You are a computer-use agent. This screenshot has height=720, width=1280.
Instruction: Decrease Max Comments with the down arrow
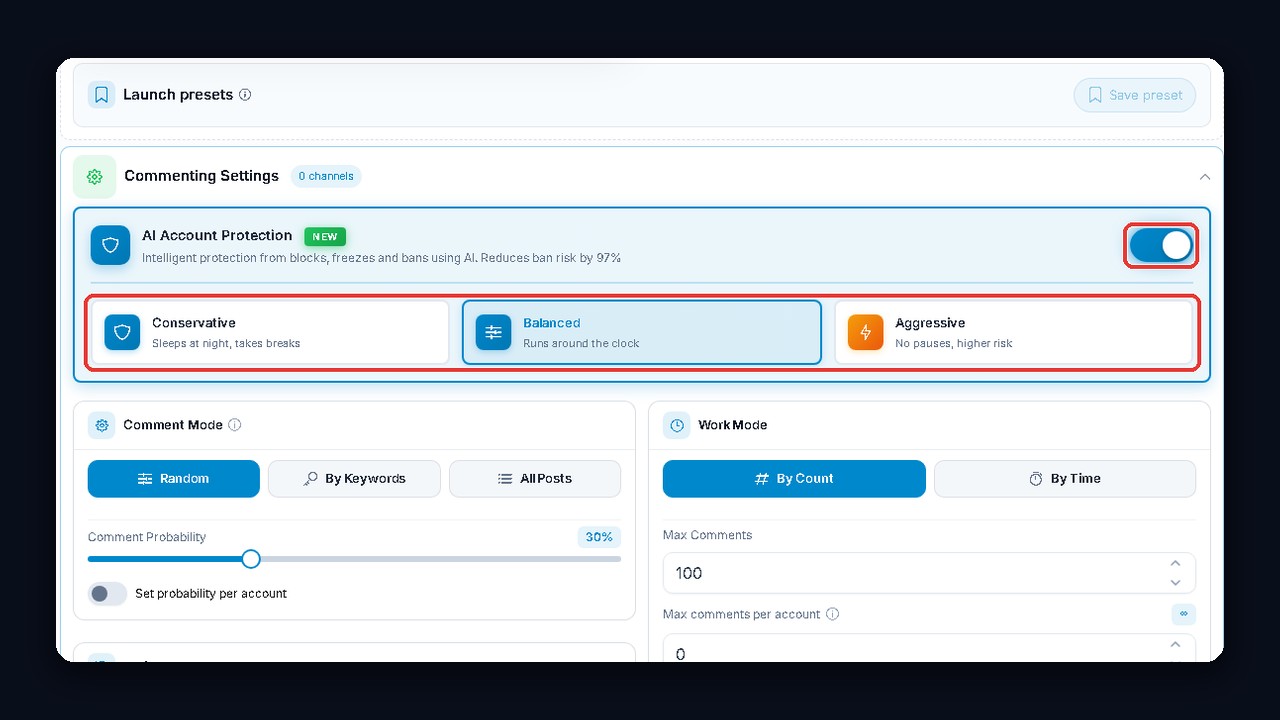pos(1176,582)
